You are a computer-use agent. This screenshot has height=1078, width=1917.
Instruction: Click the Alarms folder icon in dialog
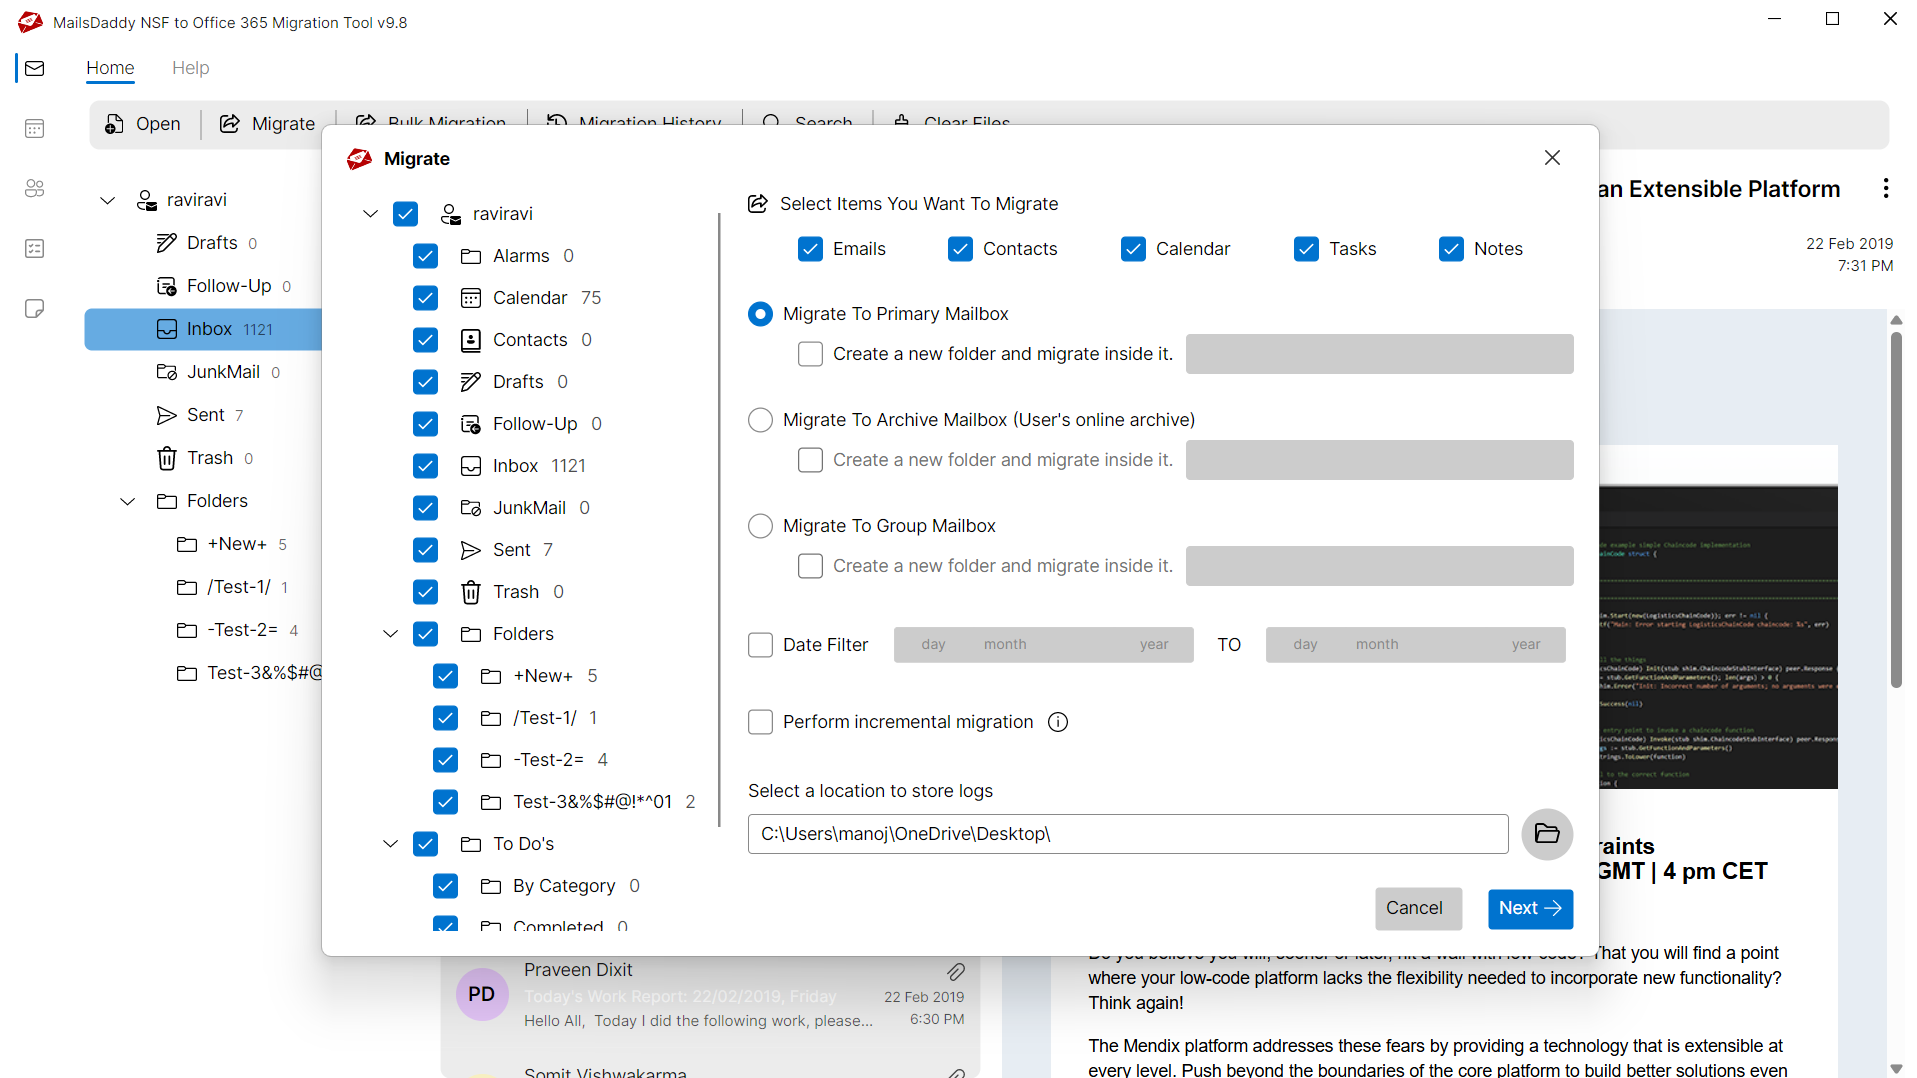click(x=471, y=256)
